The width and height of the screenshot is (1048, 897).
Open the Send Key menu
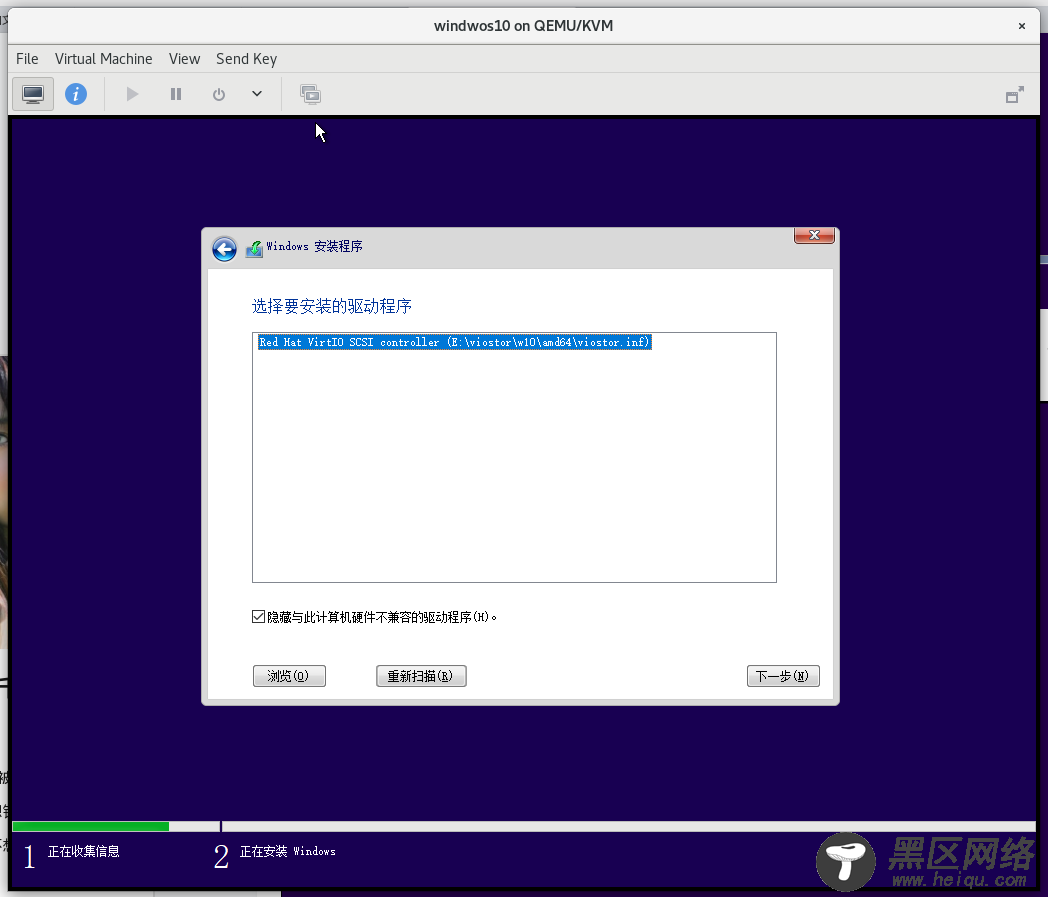point(246,59)
